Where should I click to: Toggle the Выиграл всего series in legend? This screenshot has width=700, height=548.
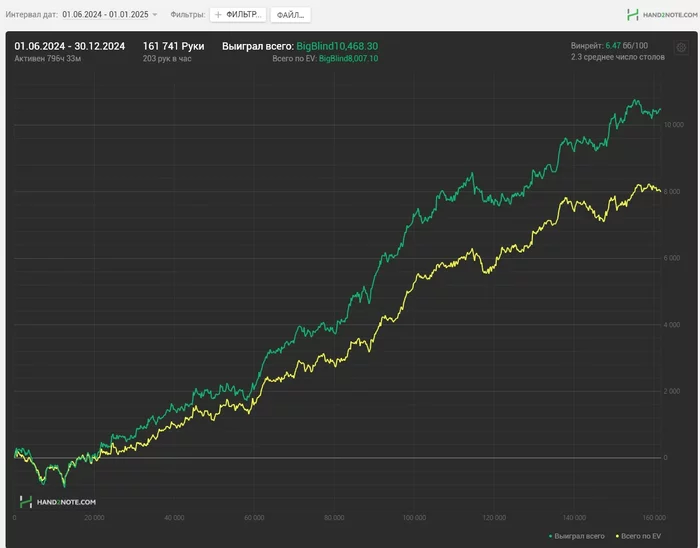coord(577,536)
